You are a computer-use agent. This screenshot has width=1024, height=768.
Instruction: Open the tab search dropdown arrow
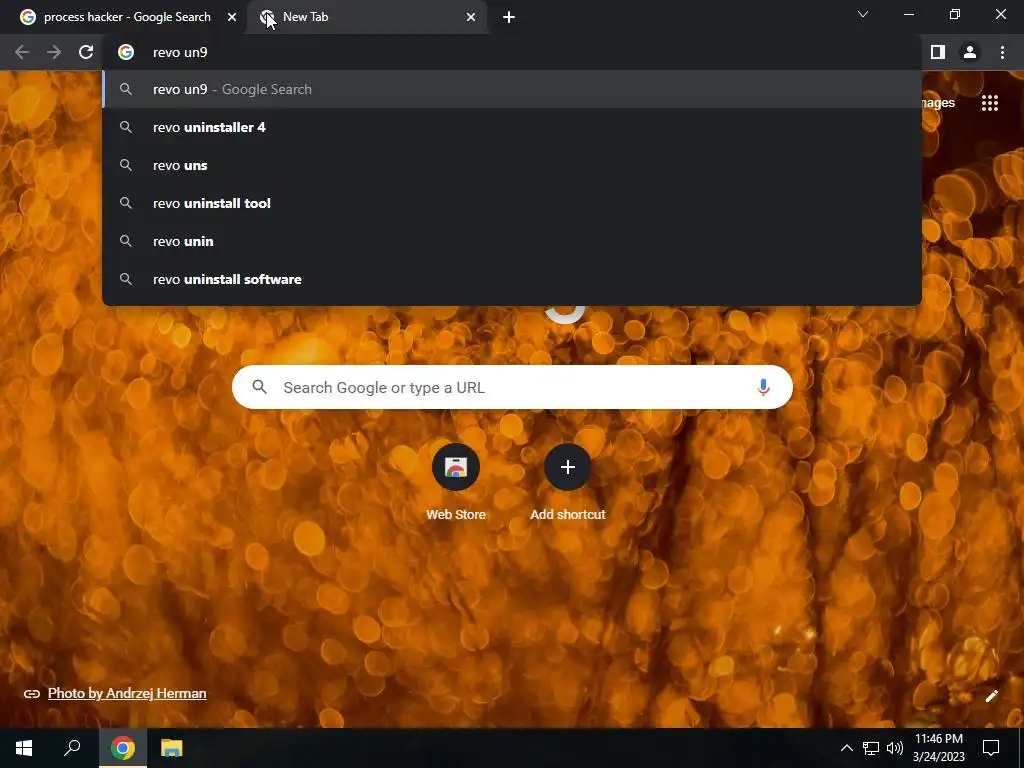863,14
